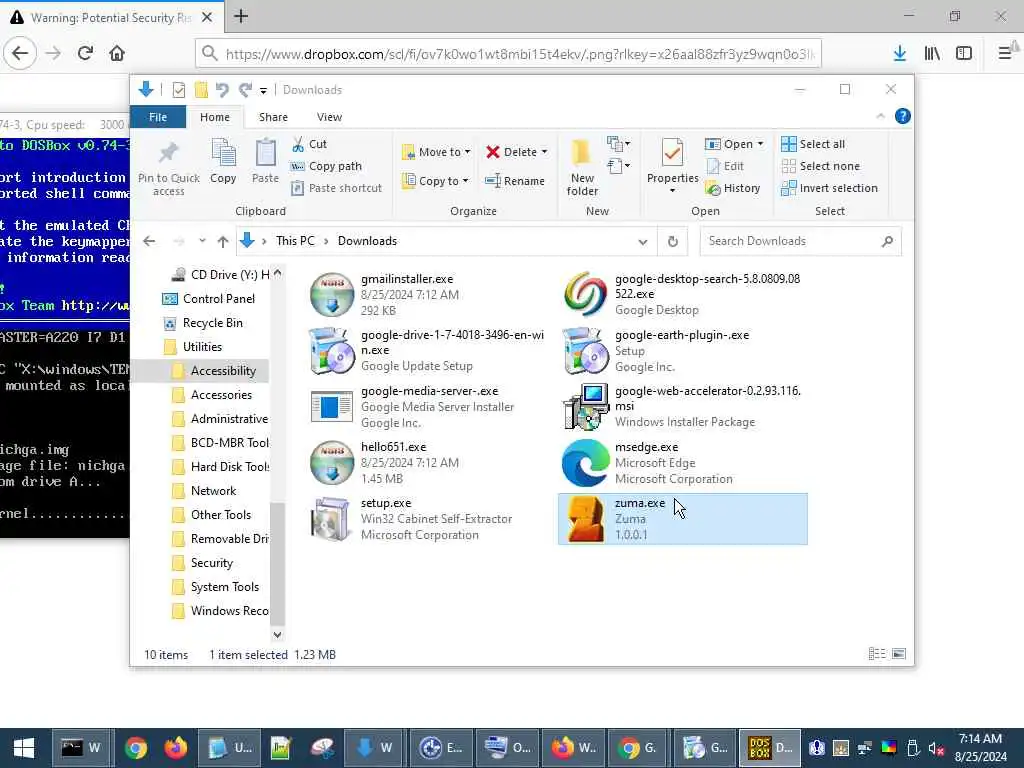This screenshot has width=1024, height=768.
Task: Click the Paste icon in the ribbon
Action: pyautogui.click(x=265, y=154)
